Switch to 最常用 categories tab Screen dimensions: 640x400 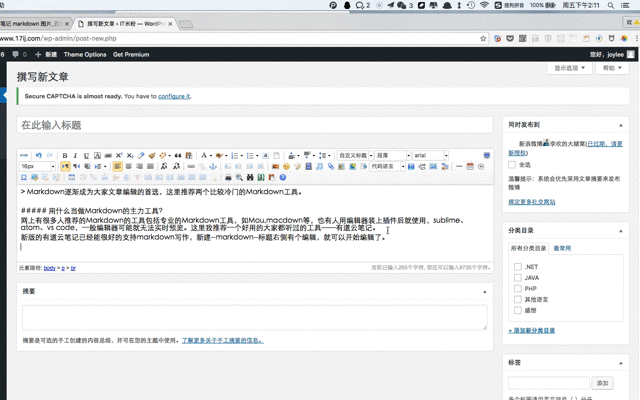coord(562,248)
